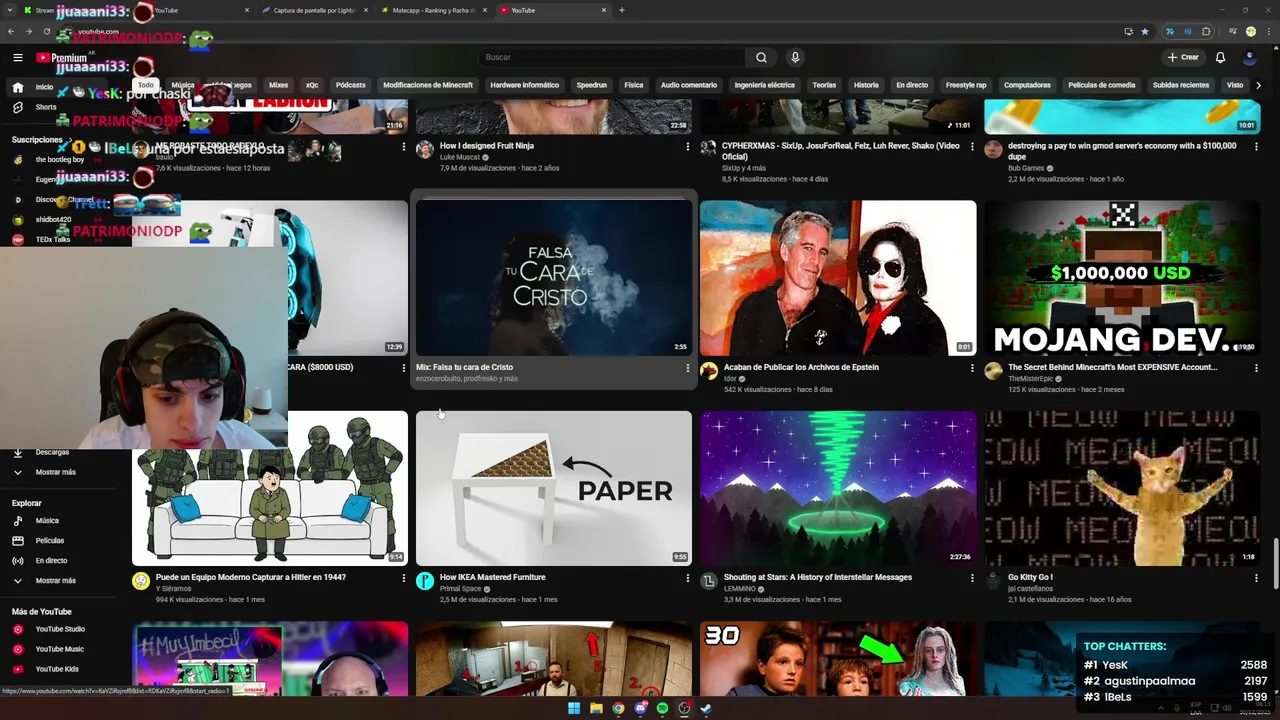
Task: Open a new browser tab with plus
Action: [x=622, y=10]
